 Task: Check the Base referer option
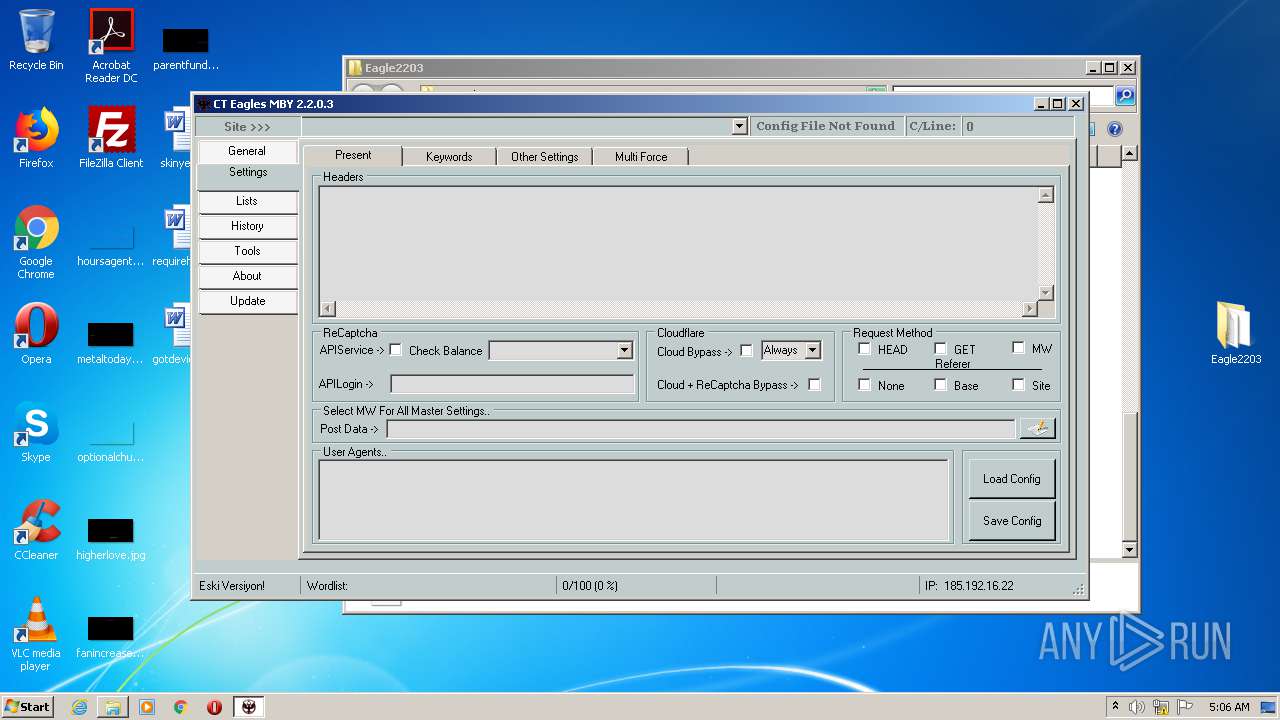[x=941, y=385]
